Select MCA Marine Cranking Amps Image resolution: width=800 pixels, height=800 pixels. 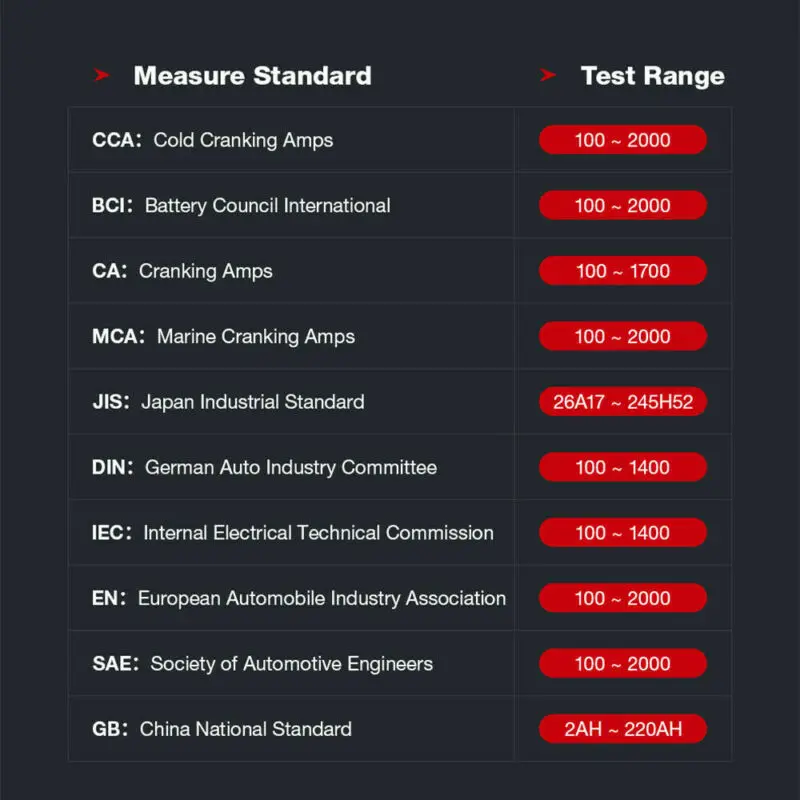pyautogui.click(x=223, y=337)
